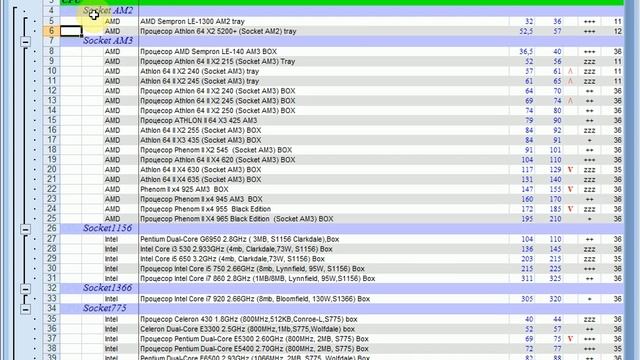Select the Athlon 64 II X2 215 Tray cell
The width and height of the screenshot is (640, 360).
coord(324,61)
